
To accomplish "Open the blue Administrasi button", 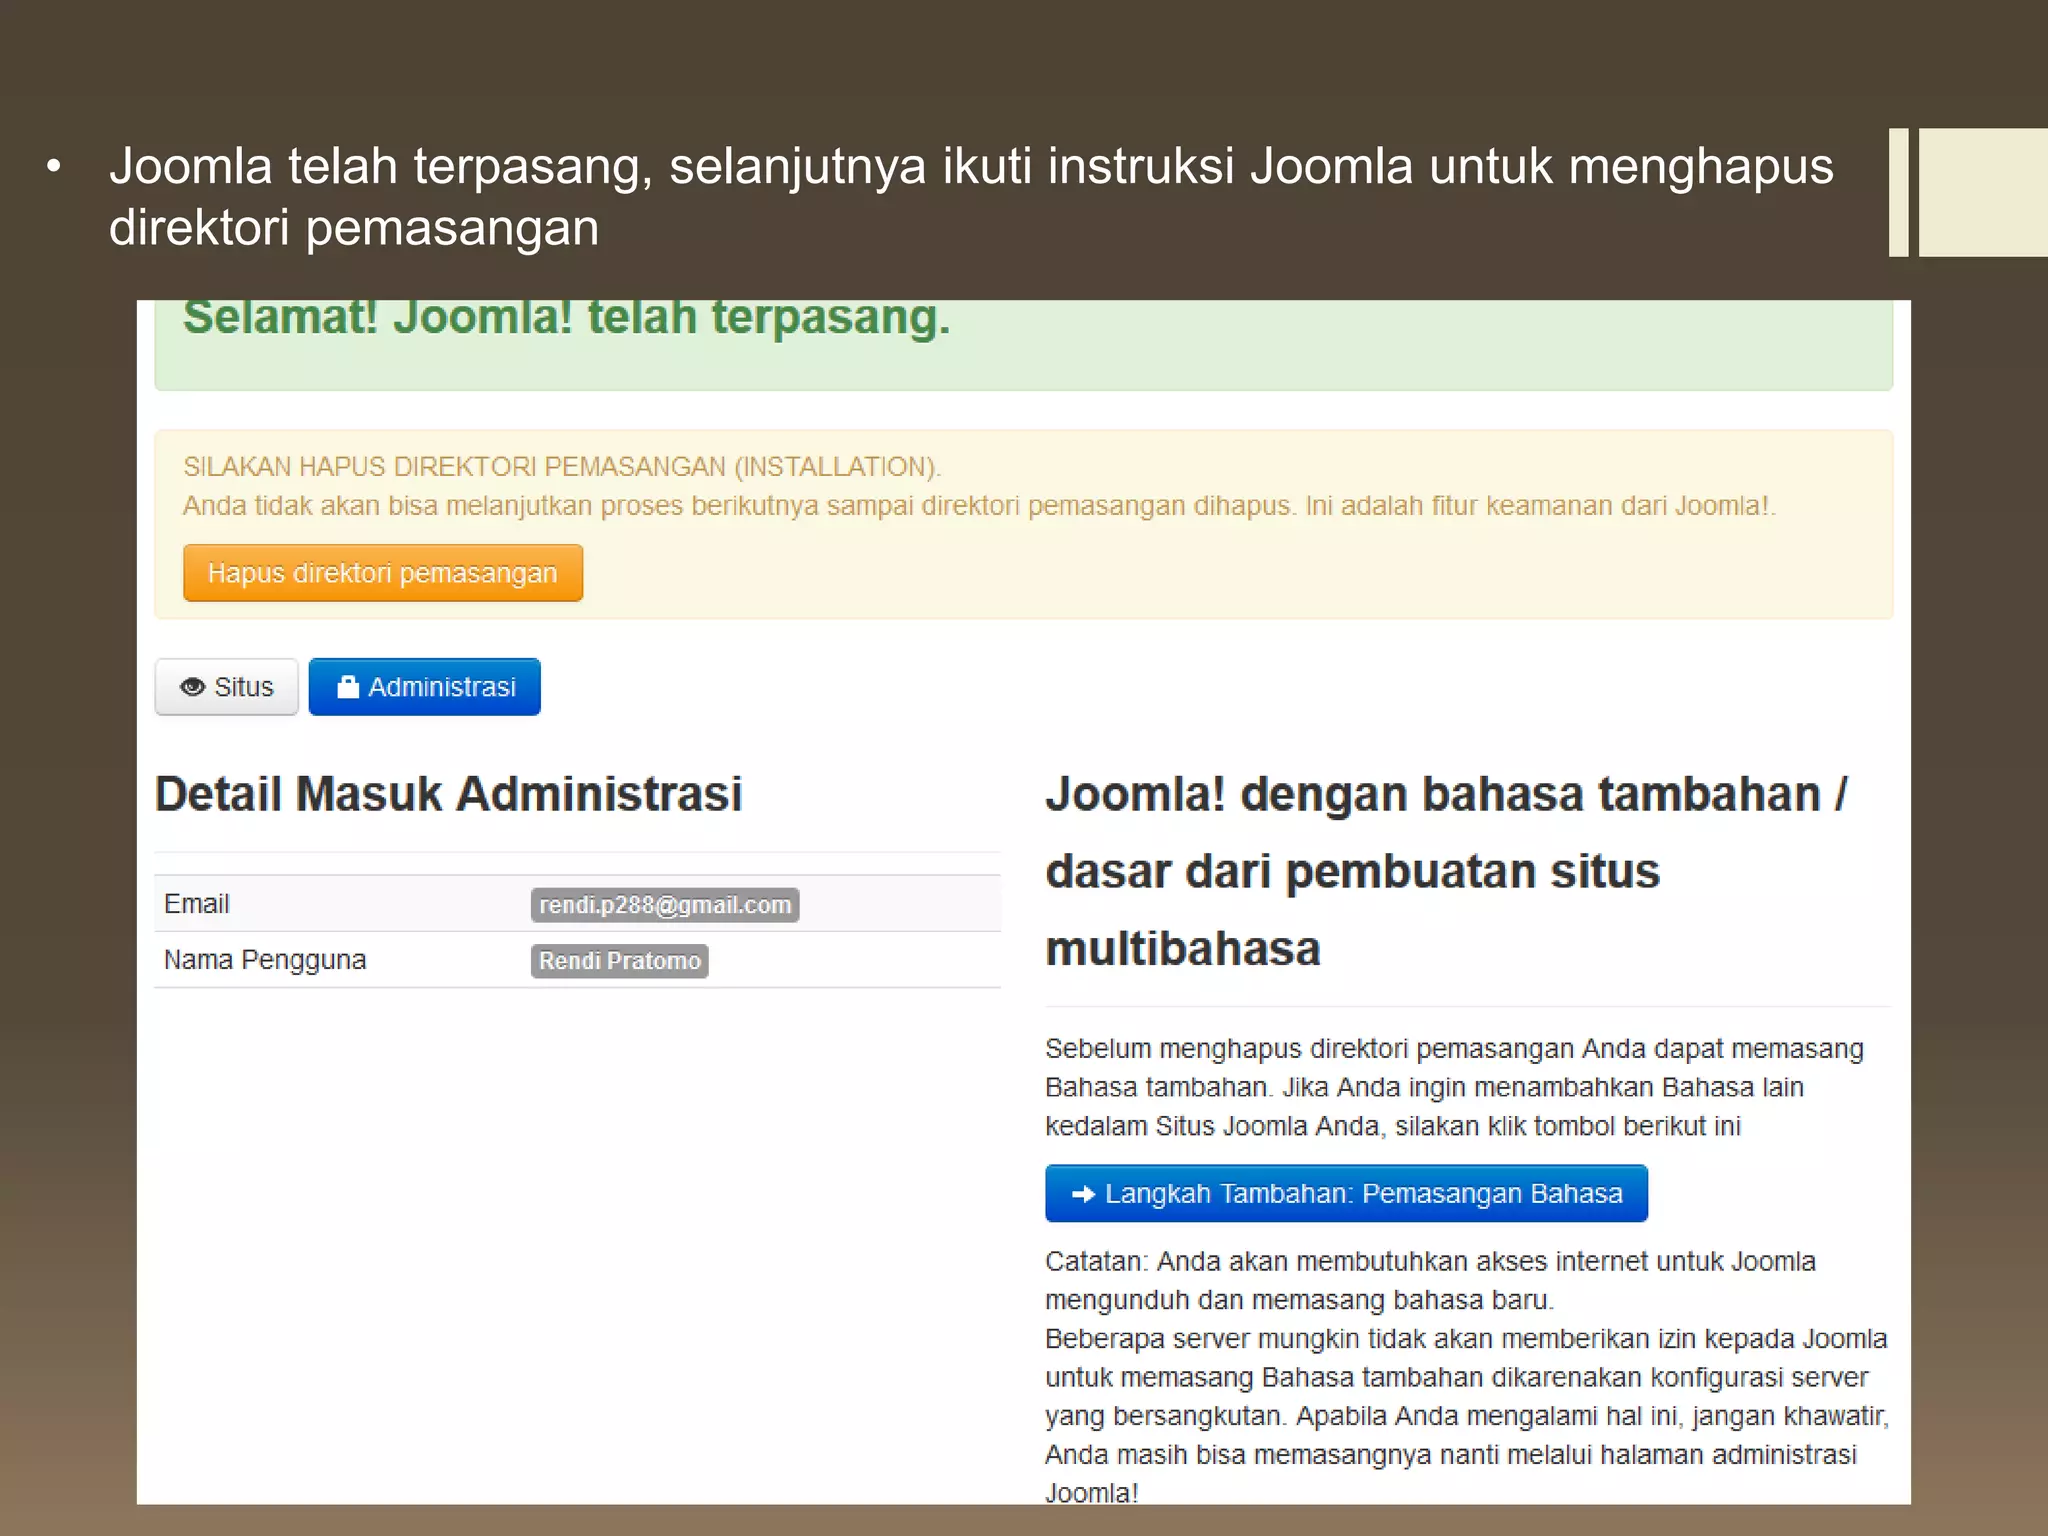I will [425, 687].
